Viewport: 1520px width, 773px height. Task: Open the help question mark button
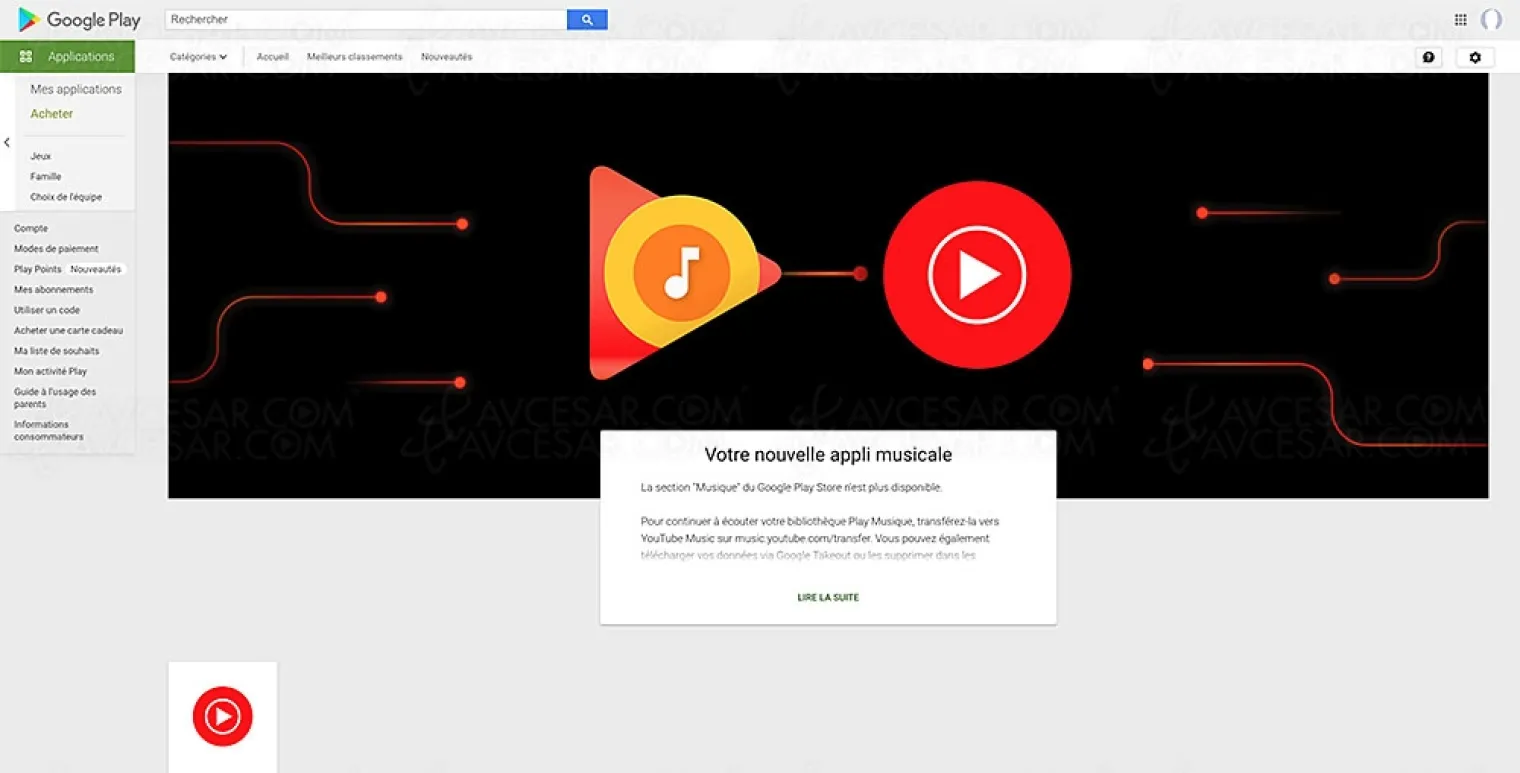1429,57
